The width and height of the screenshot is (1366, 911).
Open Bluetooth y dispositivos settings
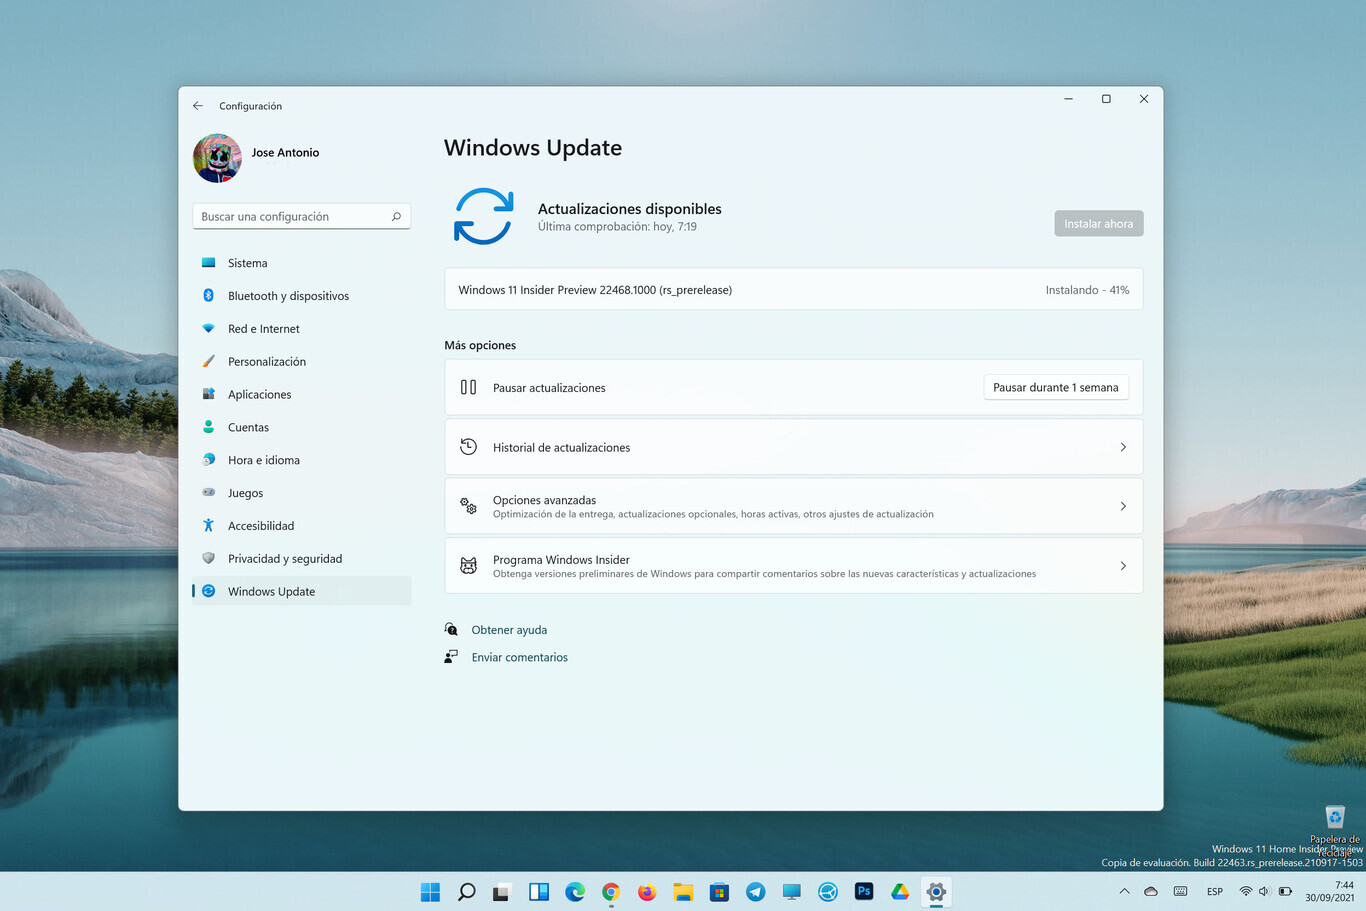(x=301, y=296)
